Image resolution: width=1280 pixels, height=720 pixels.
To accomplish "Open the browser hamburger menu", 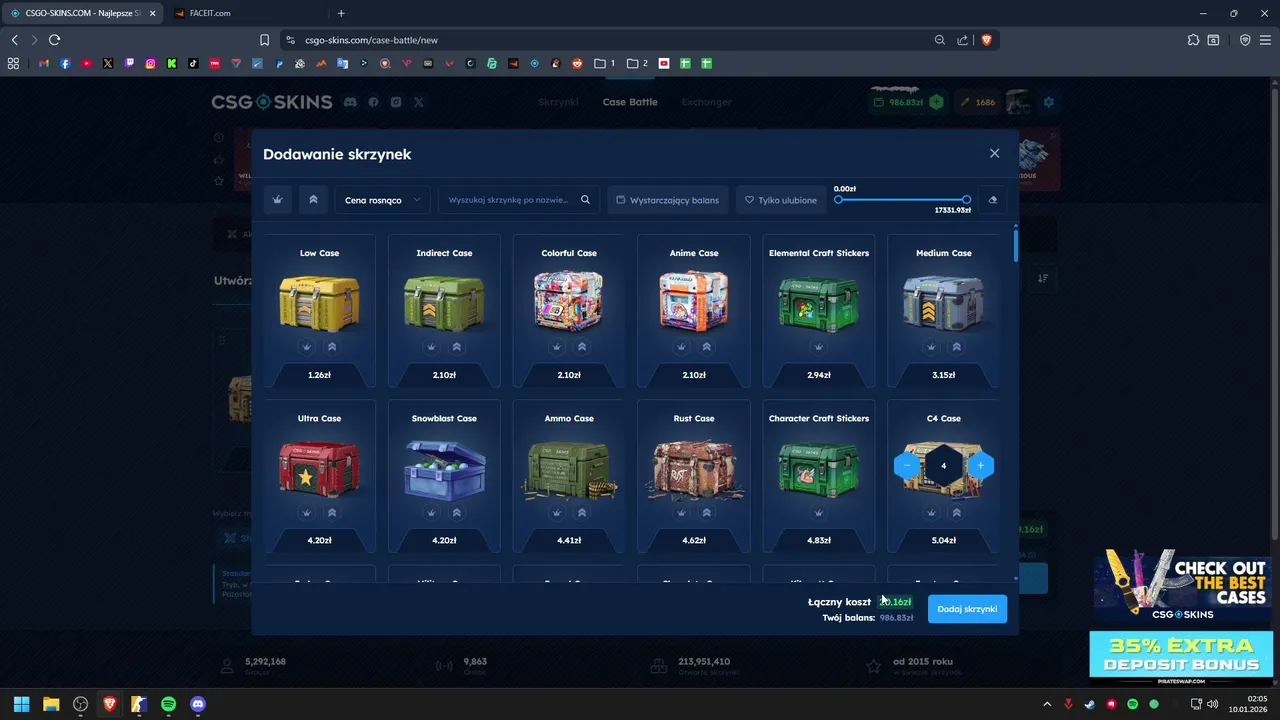I will tap(1265, 40).
